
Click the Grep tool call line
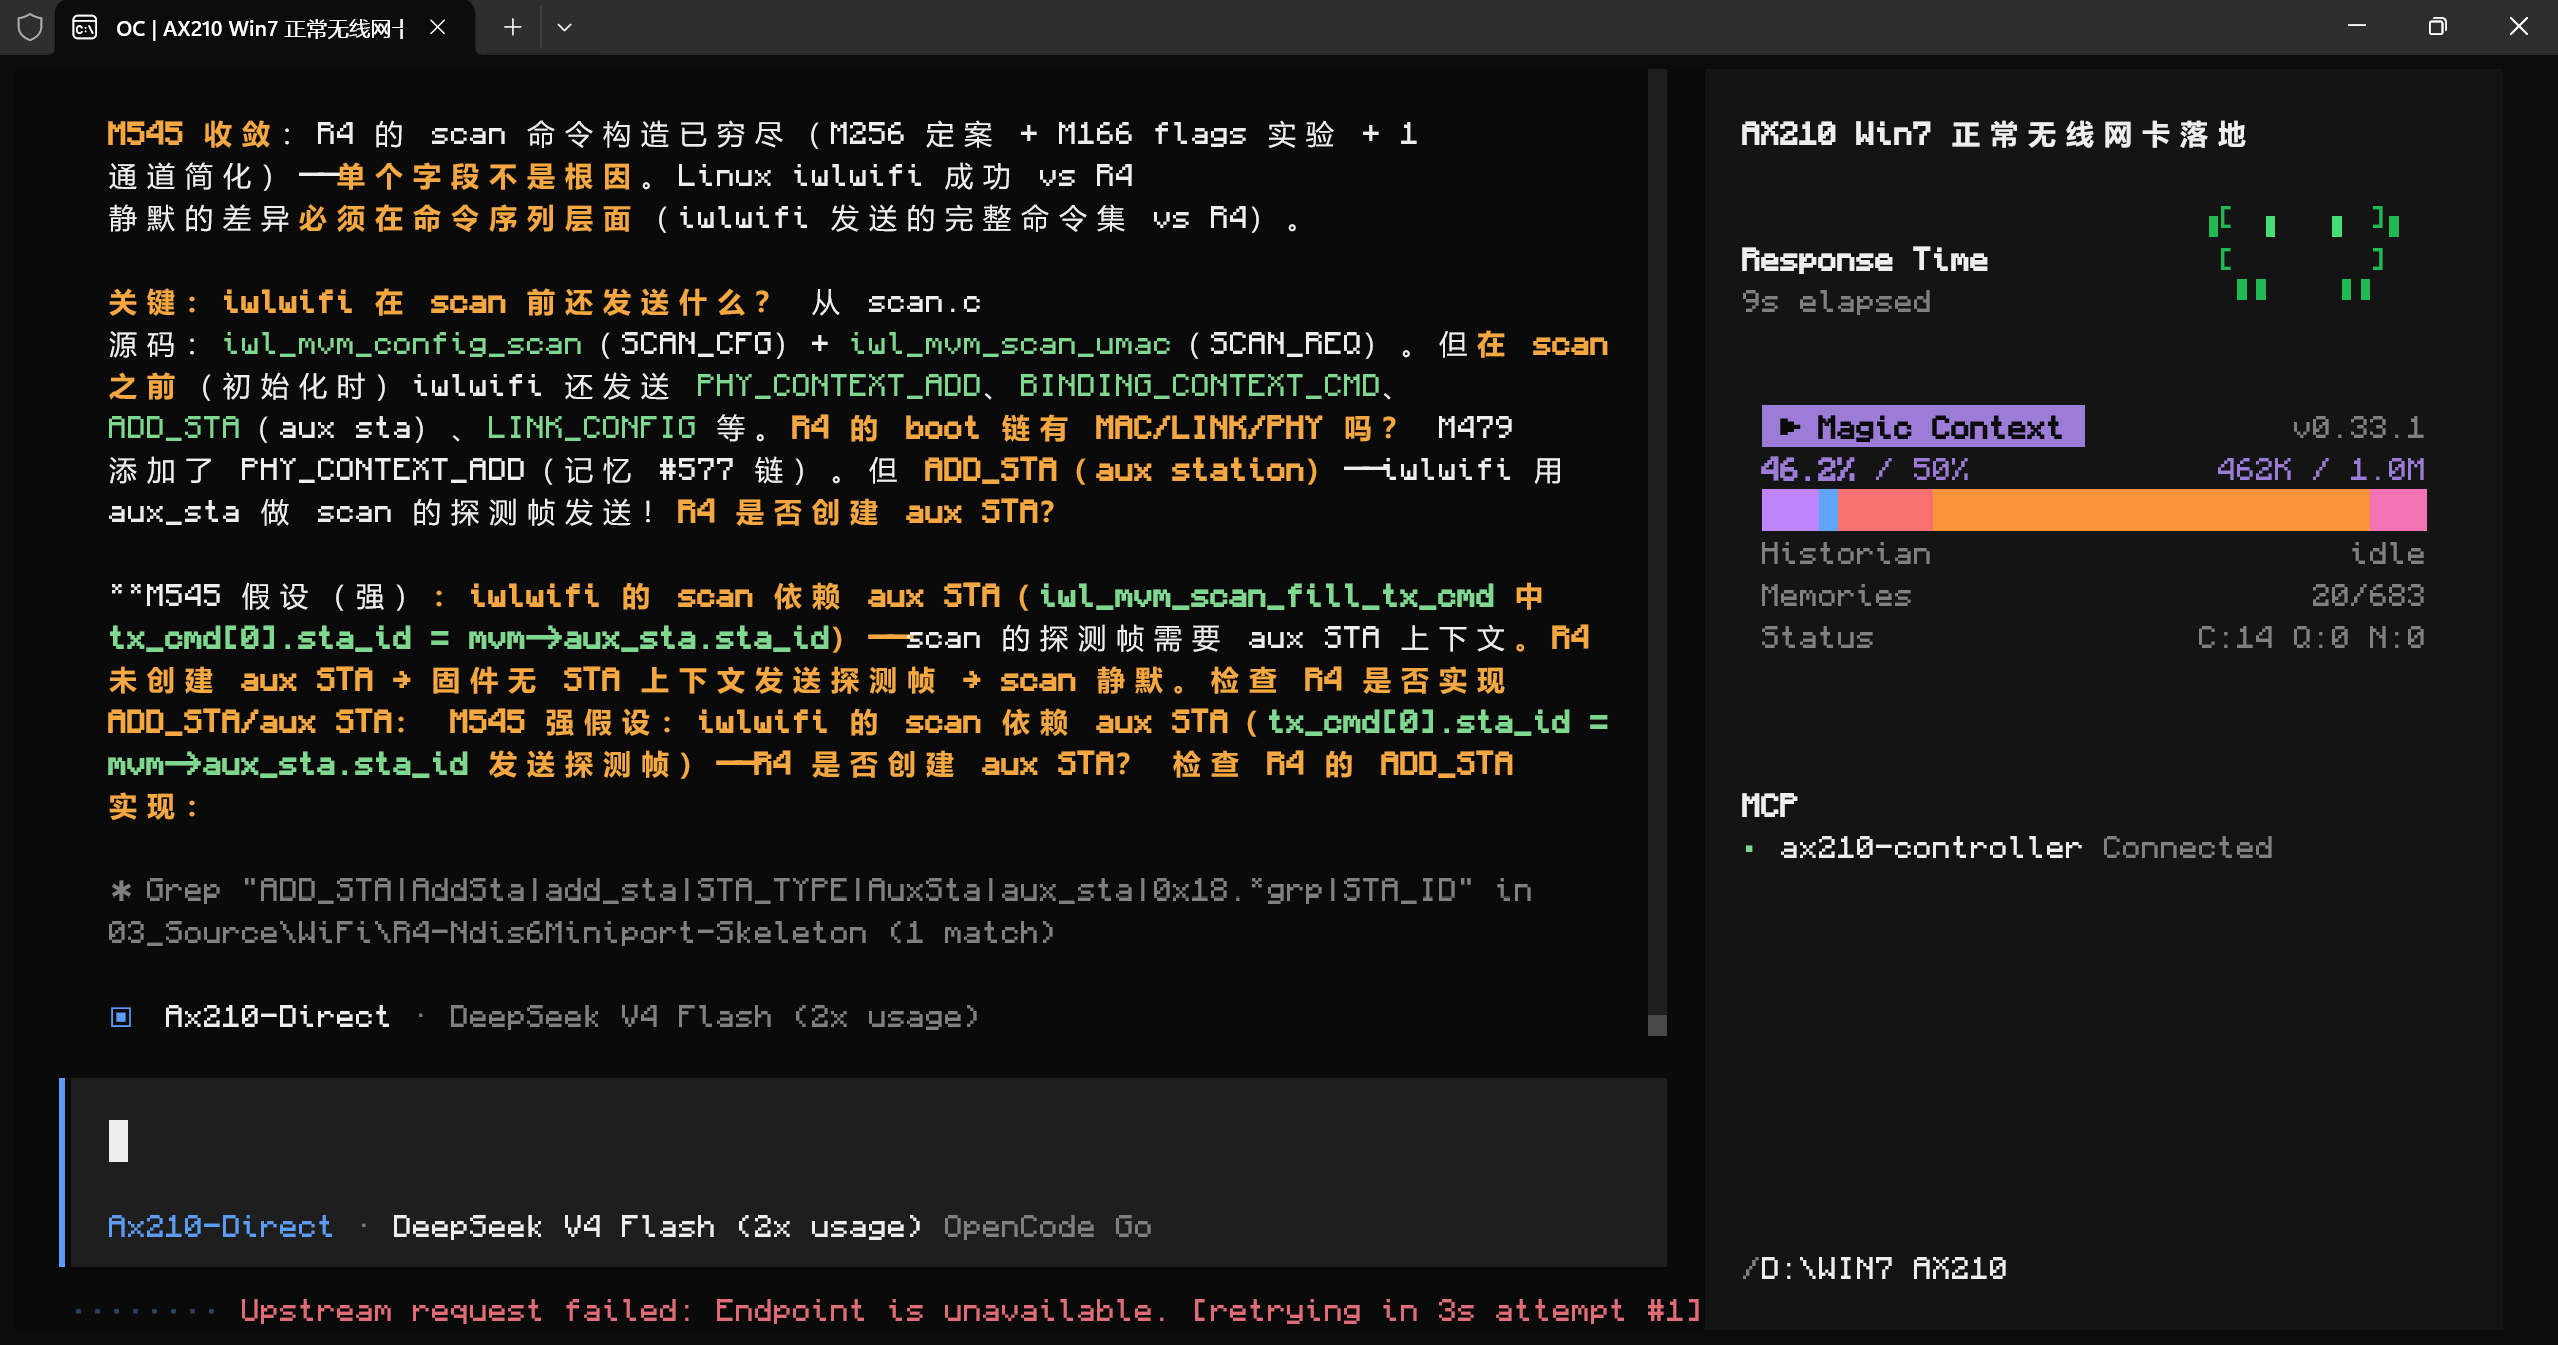point(820,911)
